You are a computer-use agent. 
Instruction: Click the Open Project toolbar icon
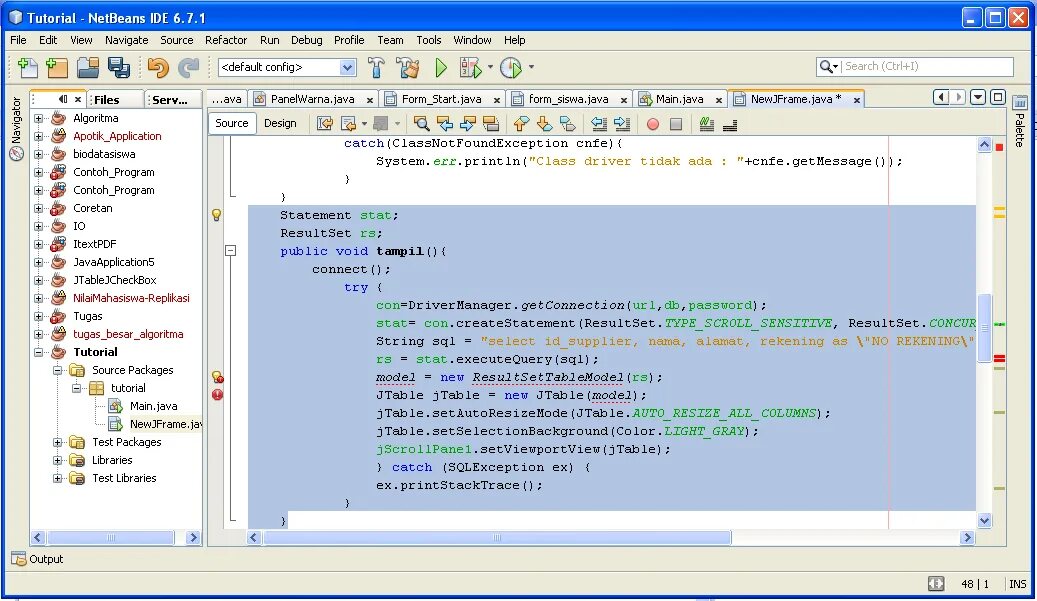88,67
